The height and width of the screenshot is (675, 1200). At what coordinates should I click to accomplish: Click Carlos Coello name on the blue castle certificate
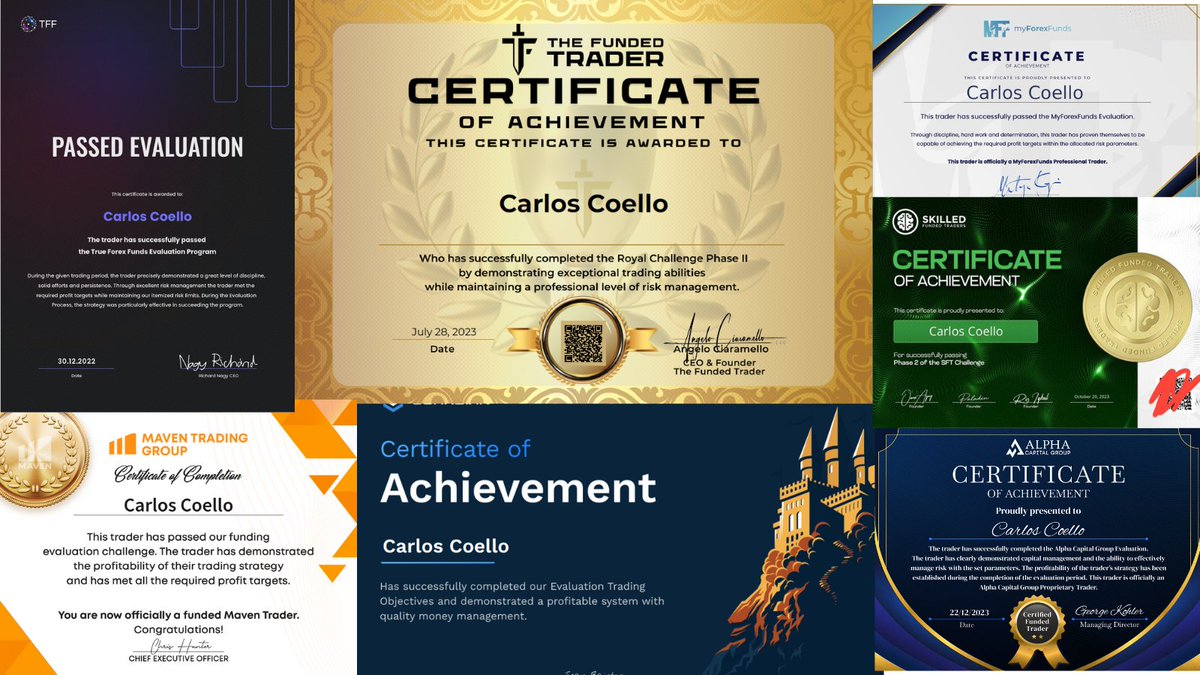point(446,546)
